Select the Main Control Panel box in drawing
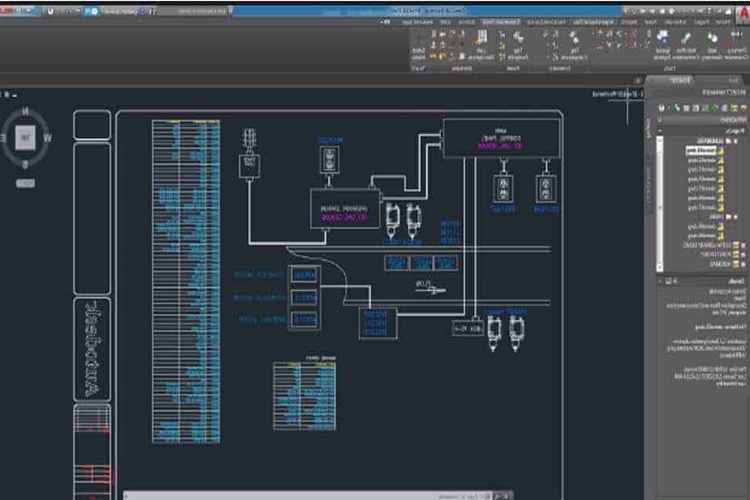This screenshot has height=500, width=750. [501, 138]
